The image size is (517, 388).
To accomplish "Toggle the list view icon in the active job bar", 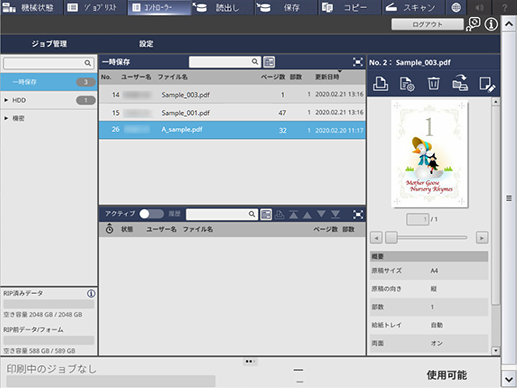I will [x=266, y=214].
